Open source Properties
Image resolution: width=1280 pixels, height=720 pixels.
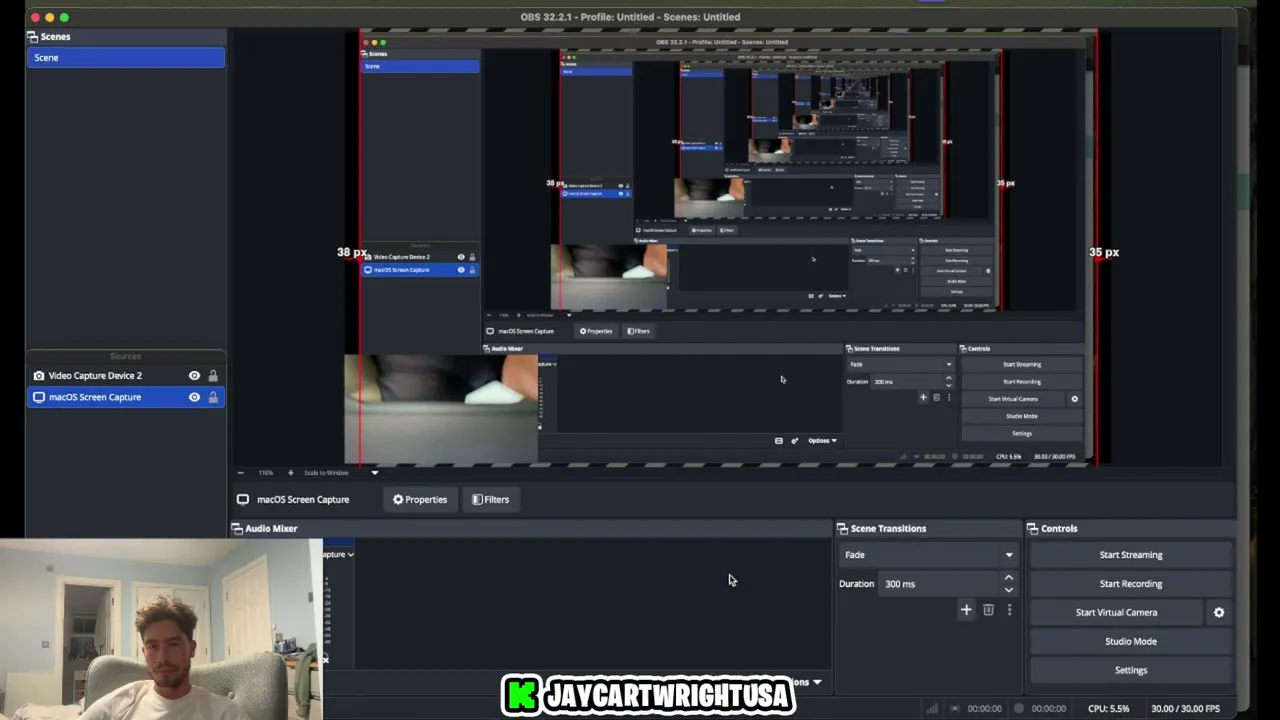click(420, 500)
